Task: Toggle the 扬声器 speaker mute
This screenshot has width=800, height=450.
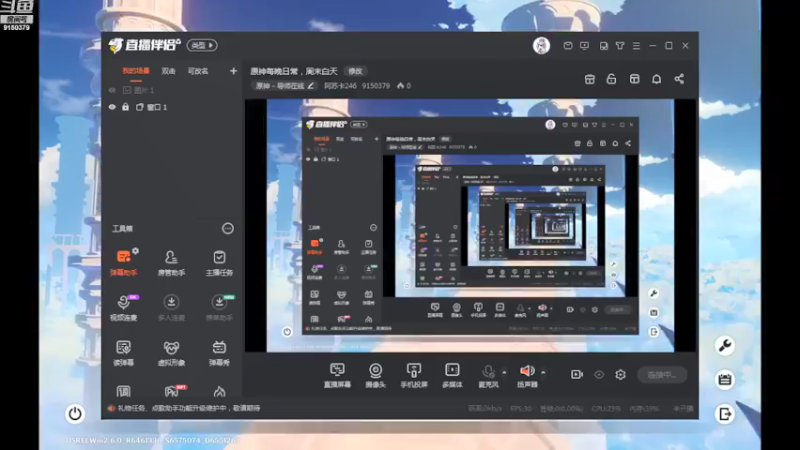Action: [527, 375]
